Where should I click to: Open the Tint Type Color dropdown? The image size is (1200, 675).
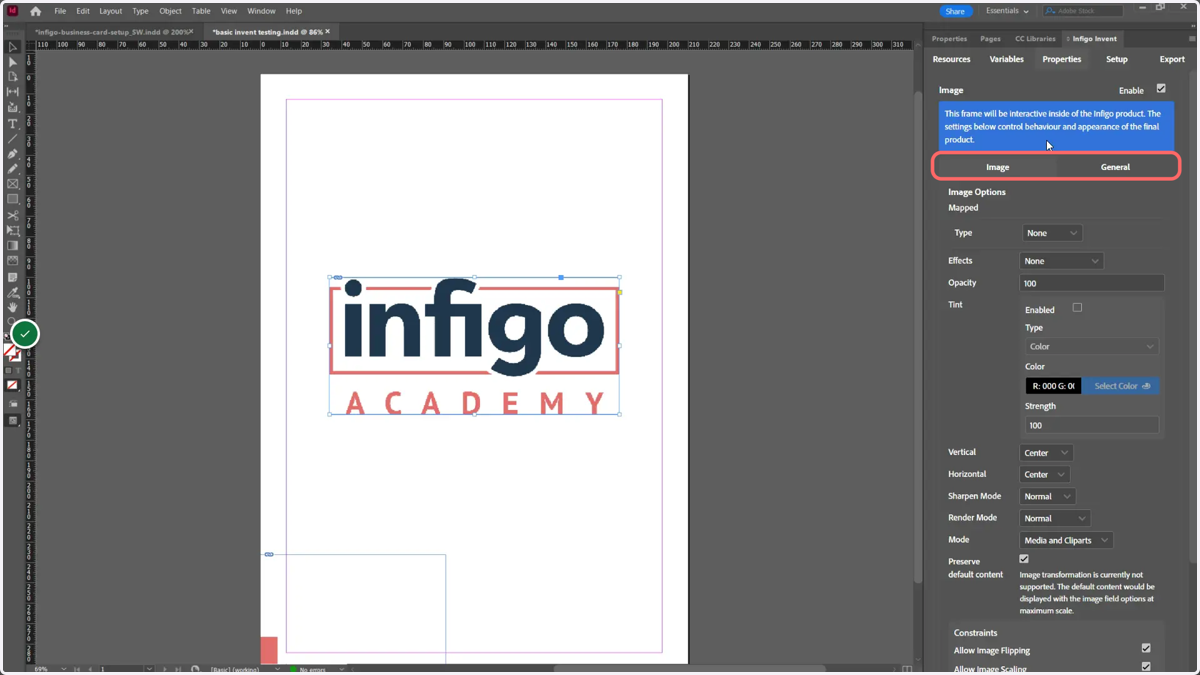pyautogui.click(x=1091, y=346)
